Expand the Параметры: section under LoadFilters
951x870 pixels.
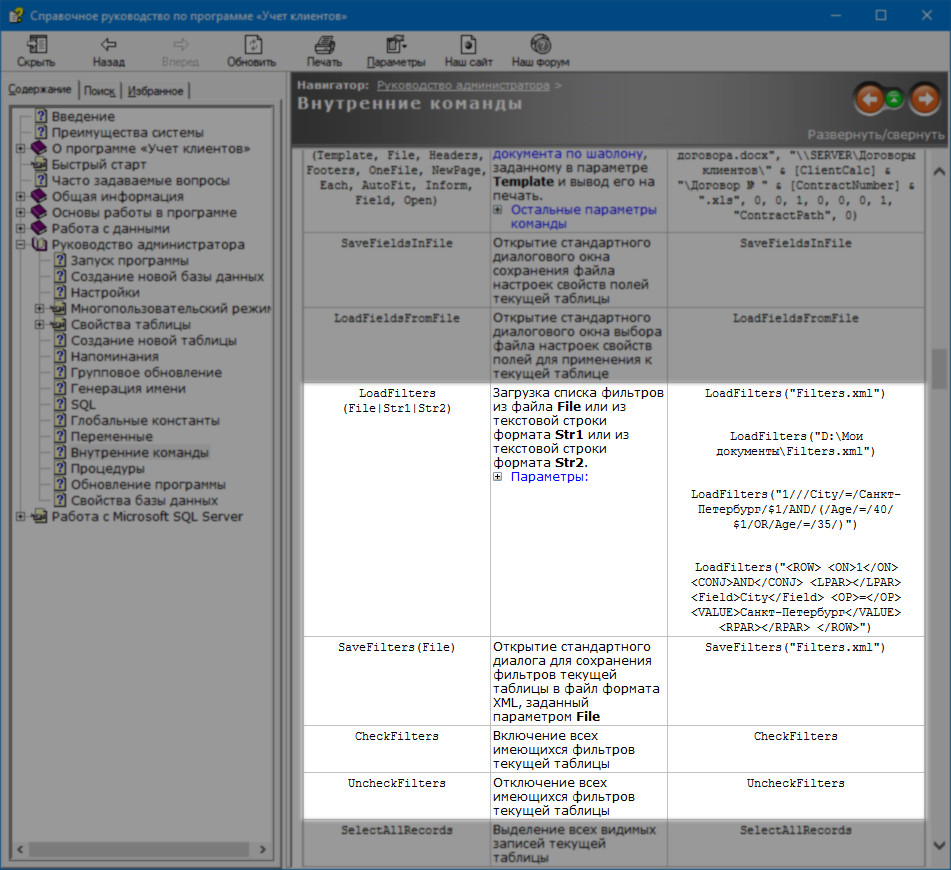click(549, 477)
